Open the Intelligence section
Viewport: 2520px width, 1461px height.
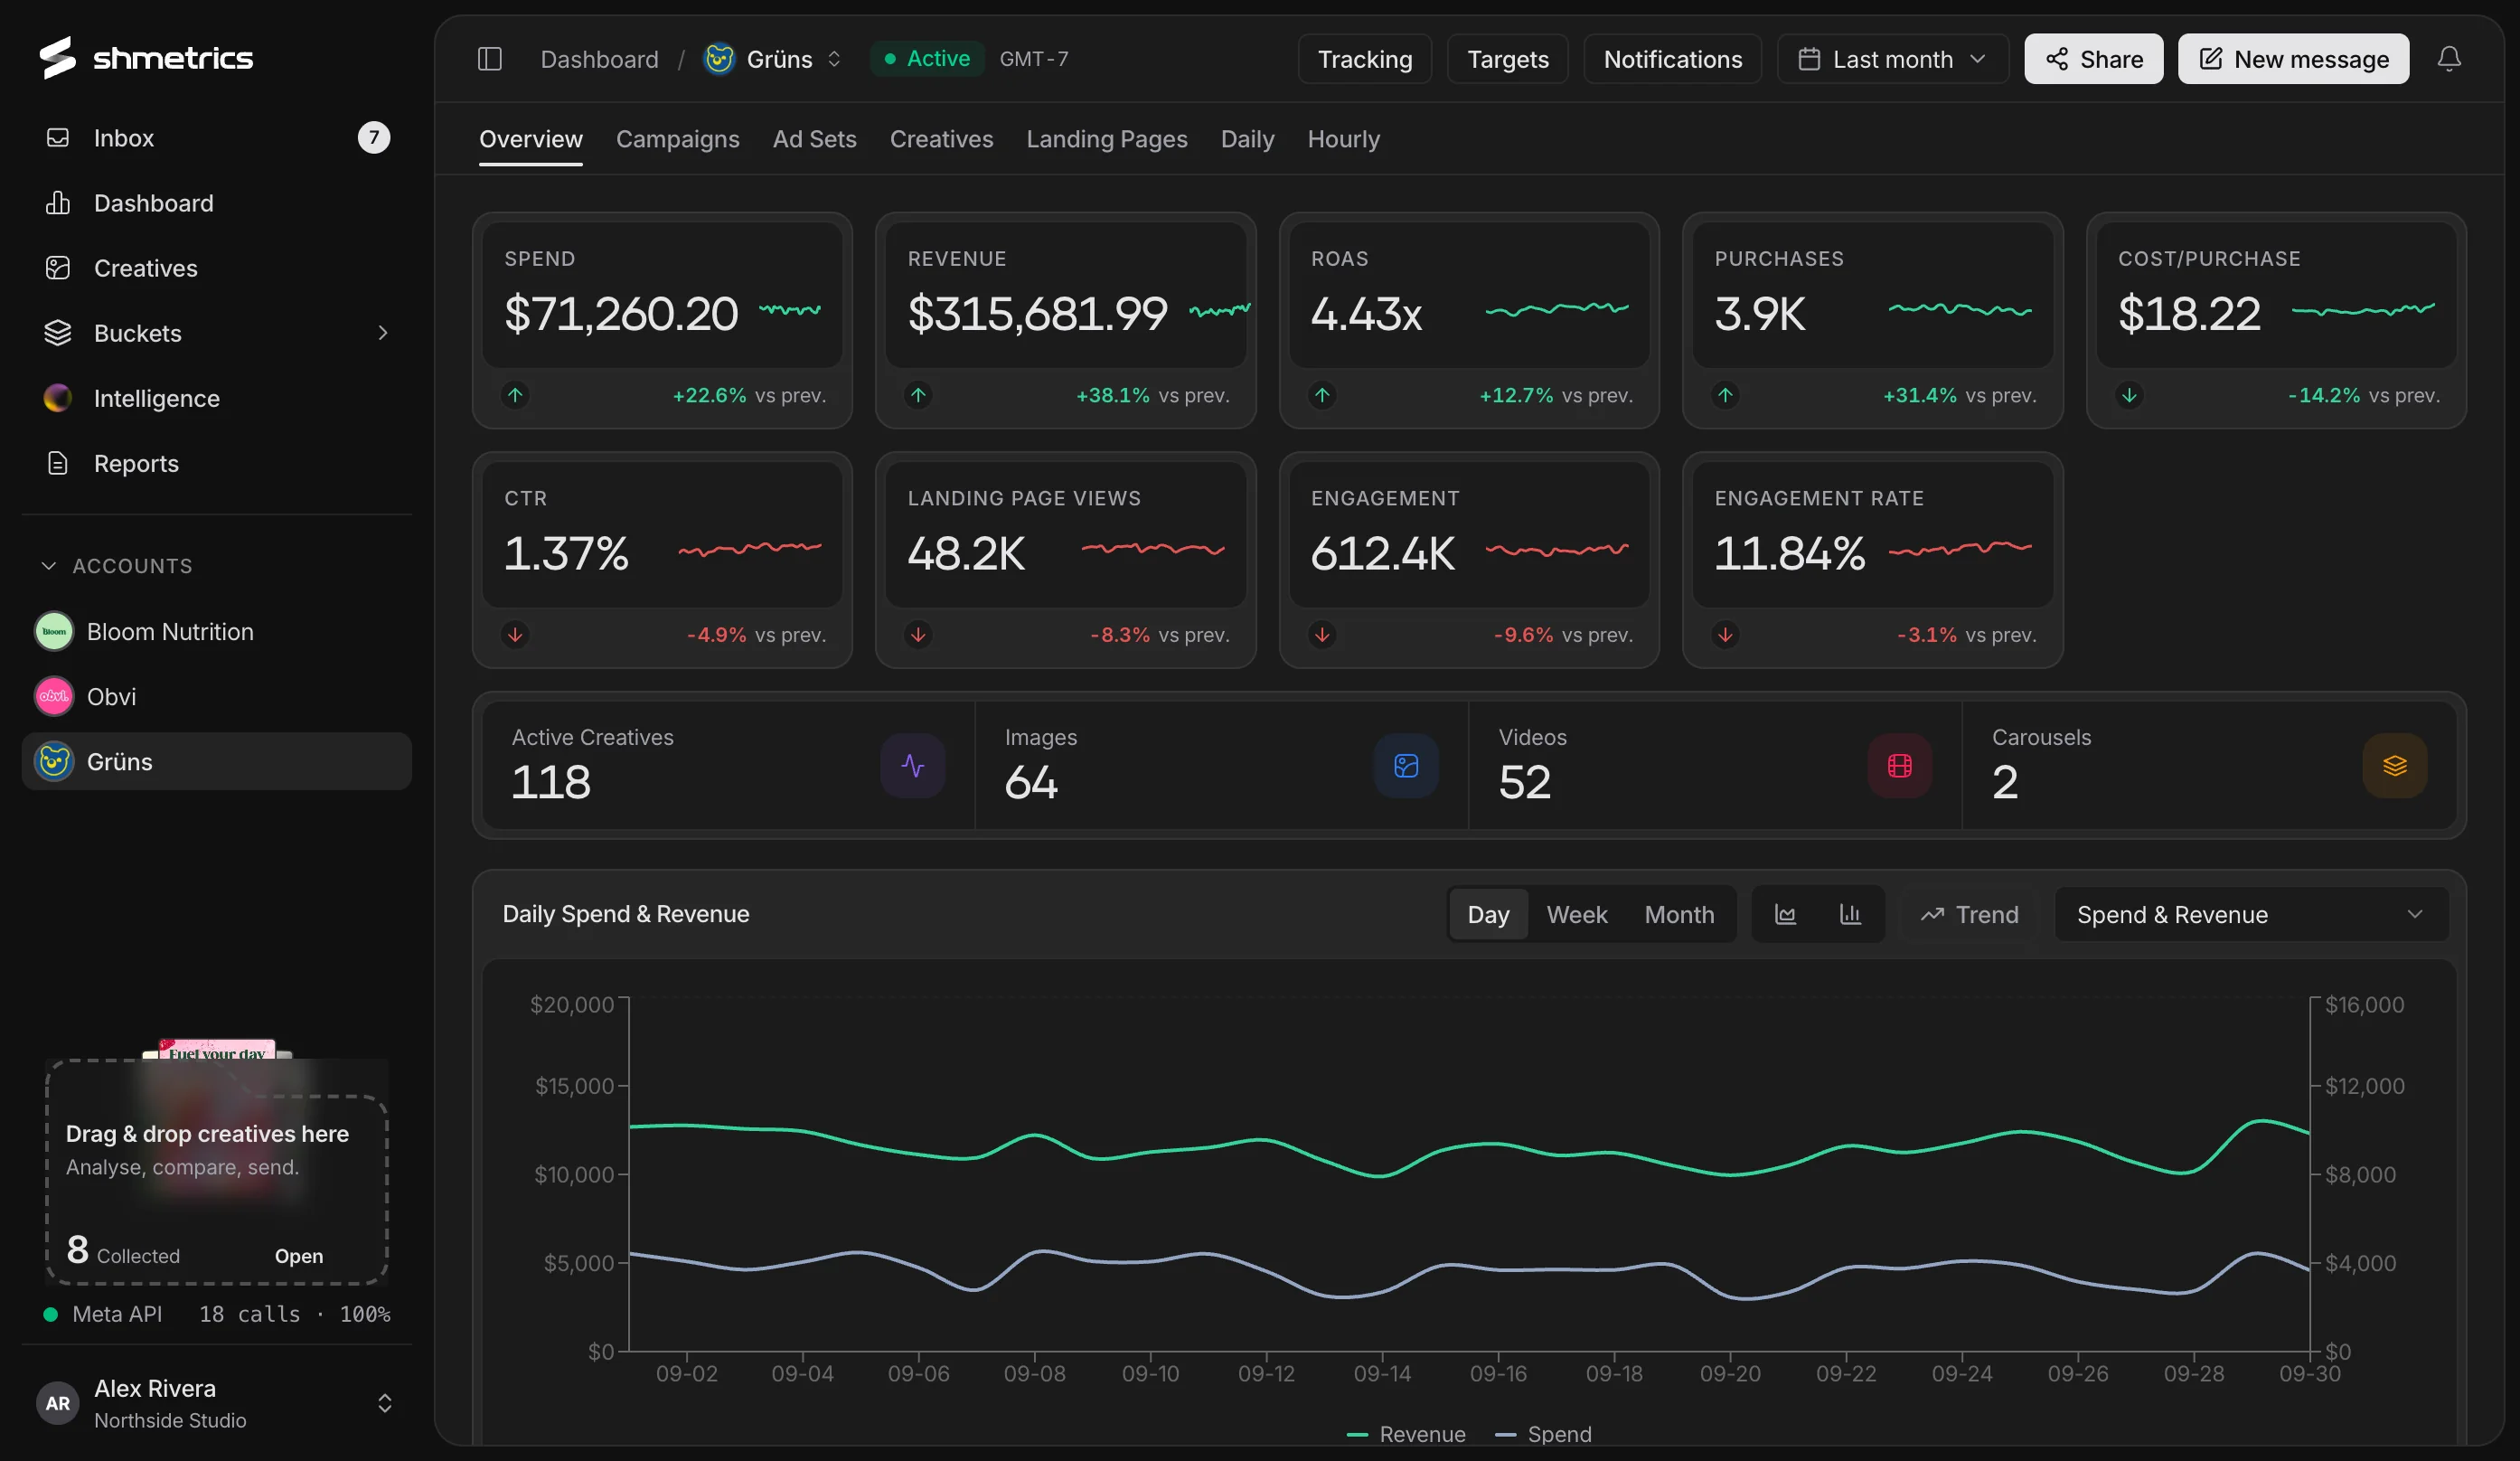[x=216, y=398]
